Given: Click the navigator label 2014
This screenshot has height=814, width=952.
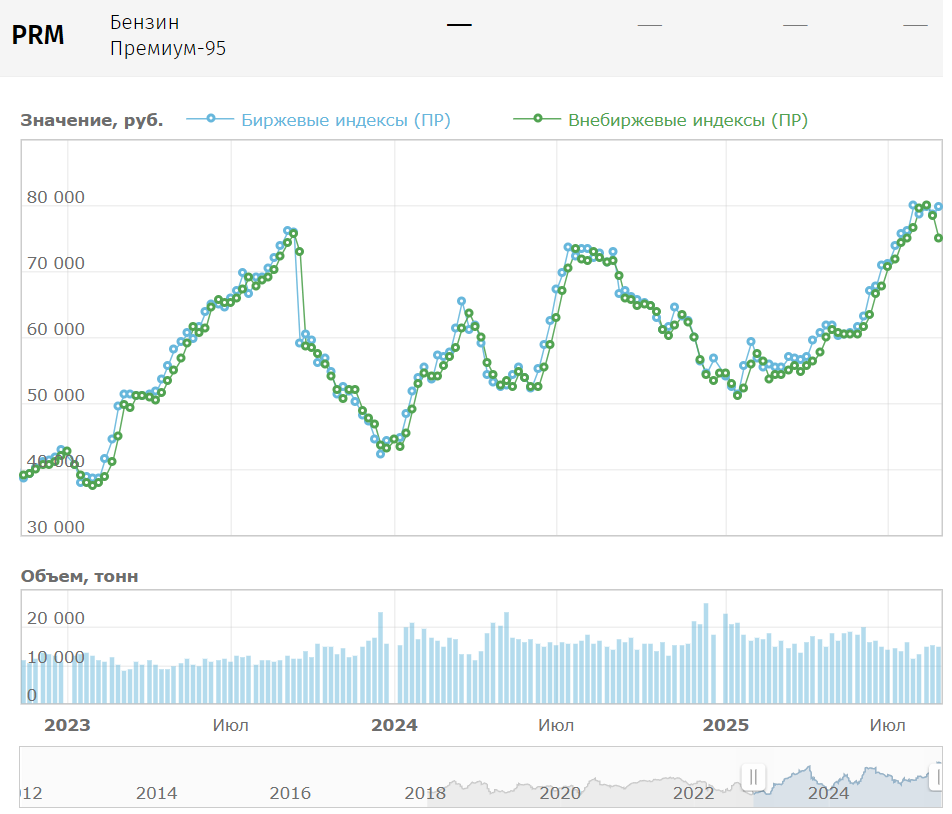Looking at the screenshot, I should click(156, 793).
